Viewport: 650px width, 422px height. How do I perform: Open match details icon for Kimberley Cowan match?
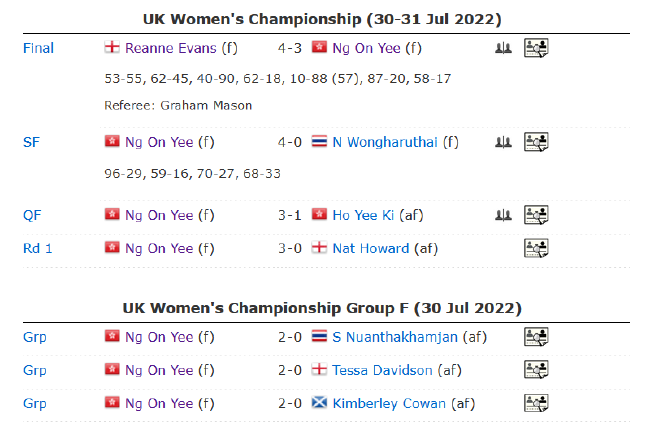tap(536, 403)
